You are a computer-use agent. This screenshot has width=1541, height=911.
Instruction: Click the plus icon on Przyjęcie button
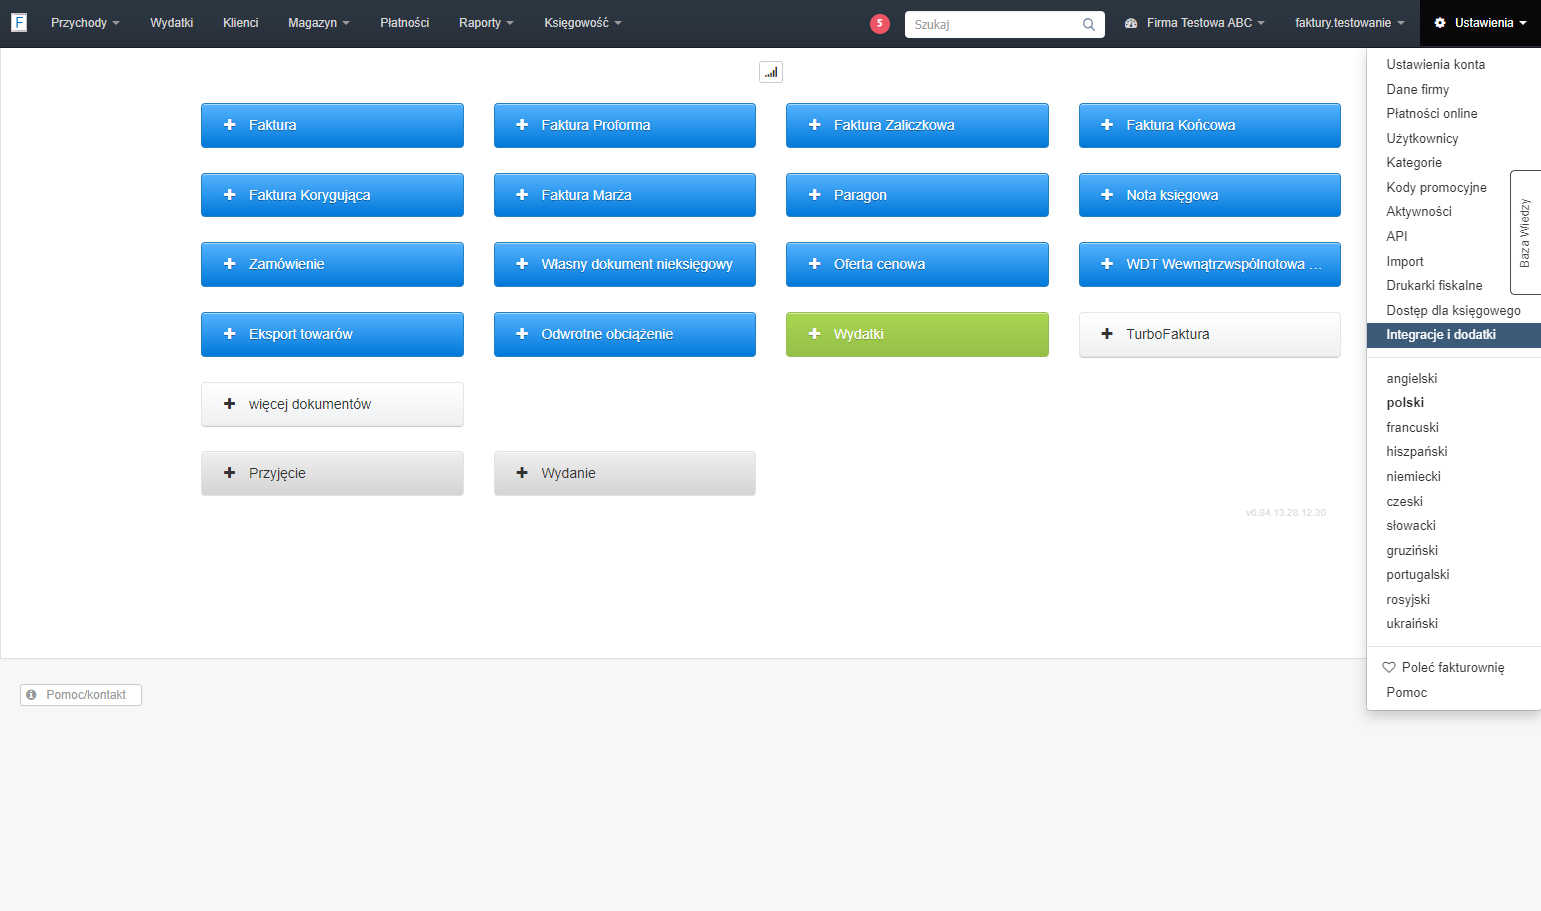[x=229, y=473]
